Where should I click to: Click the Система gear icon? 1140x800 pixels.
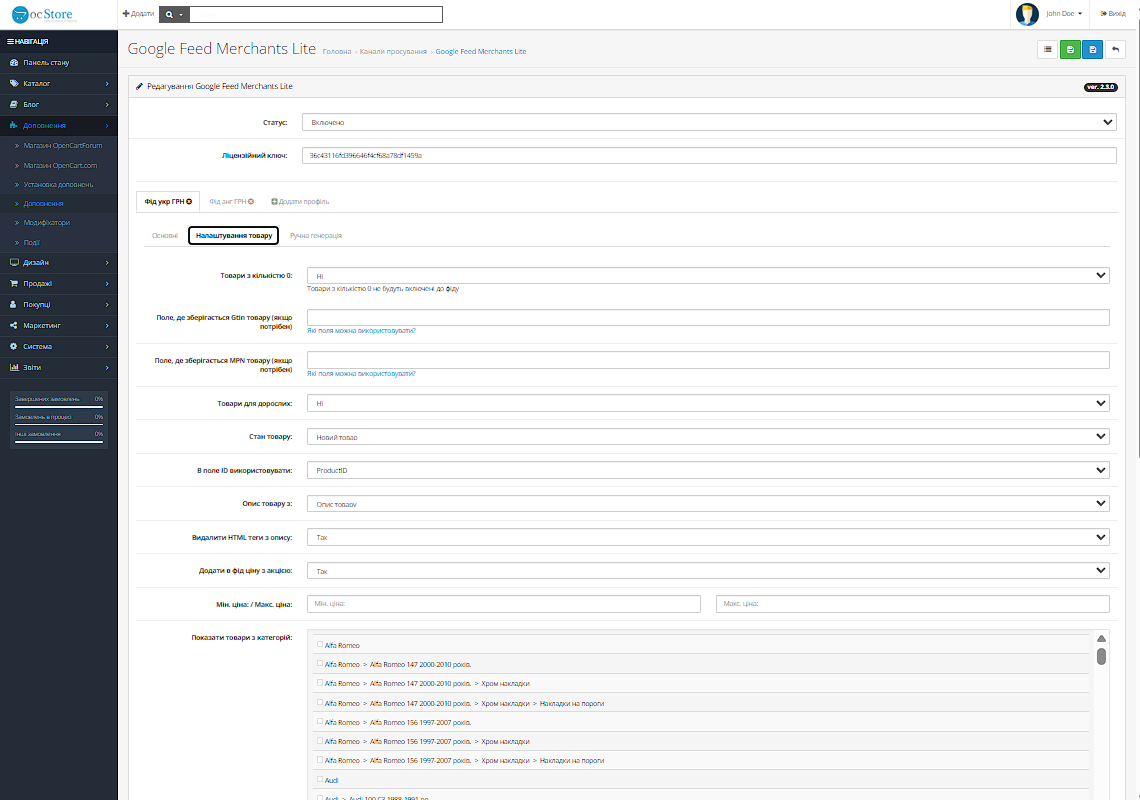click(x=13, y=346)
